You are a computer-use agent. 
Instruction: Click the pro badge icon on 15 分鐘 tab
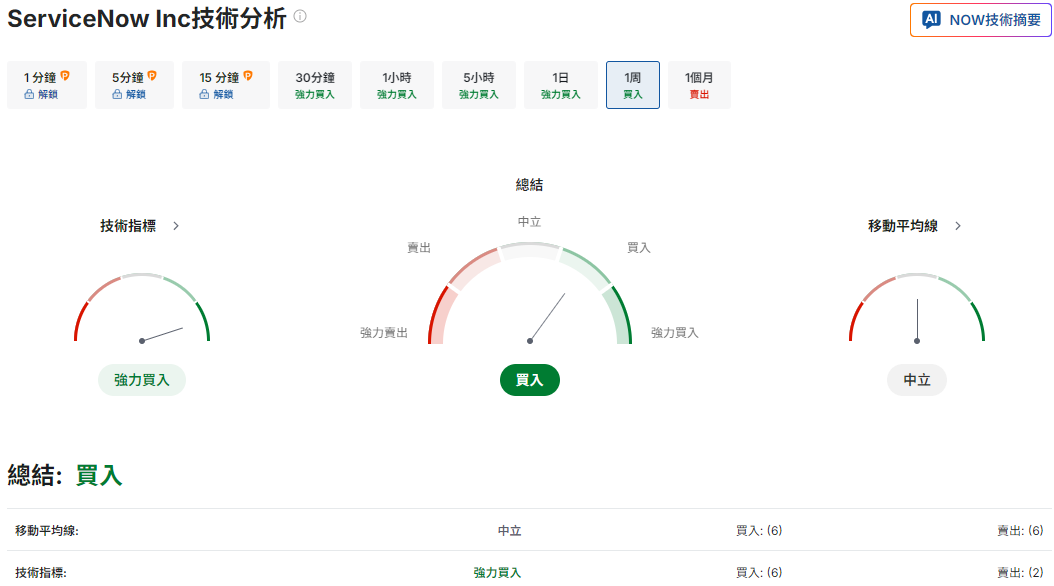248,76
